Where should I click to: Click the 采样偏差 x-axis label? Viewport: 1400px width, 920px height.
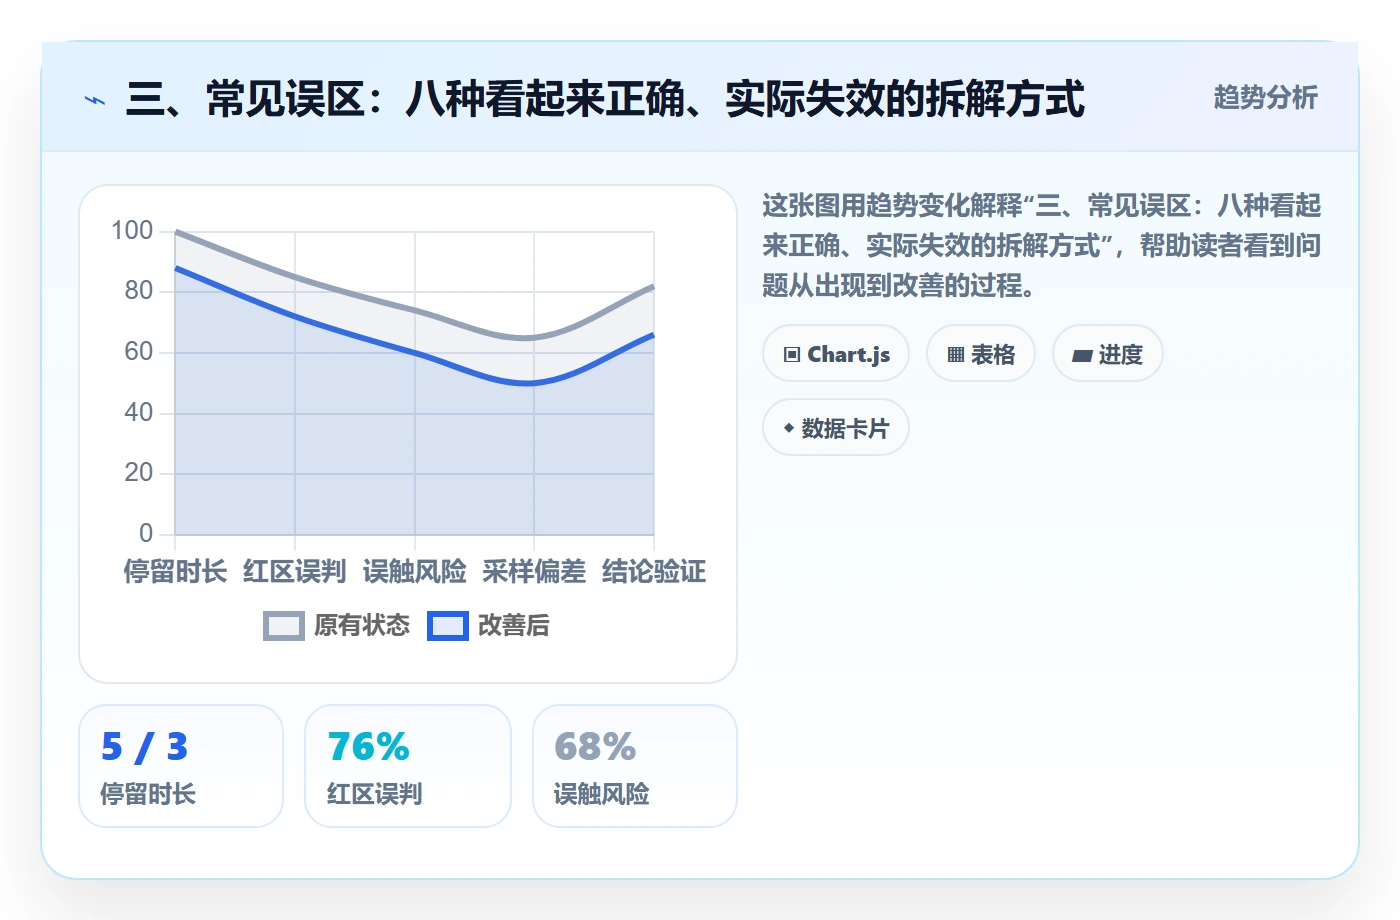[534, 572]
